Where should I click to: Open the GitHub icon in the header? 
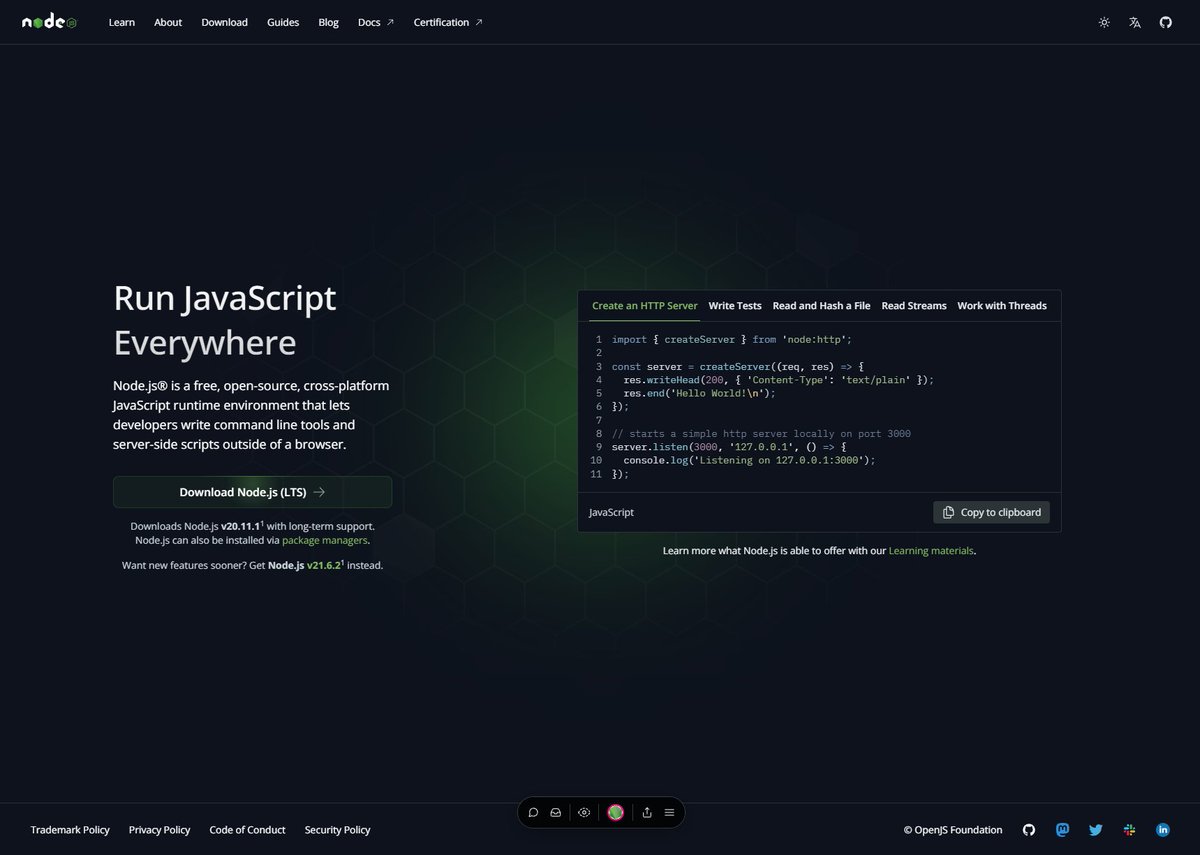[x=1165, y=22]
